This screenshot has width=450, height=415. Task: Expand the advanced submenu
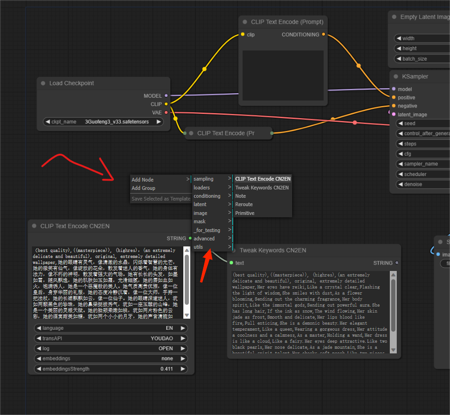click(212, 238)
